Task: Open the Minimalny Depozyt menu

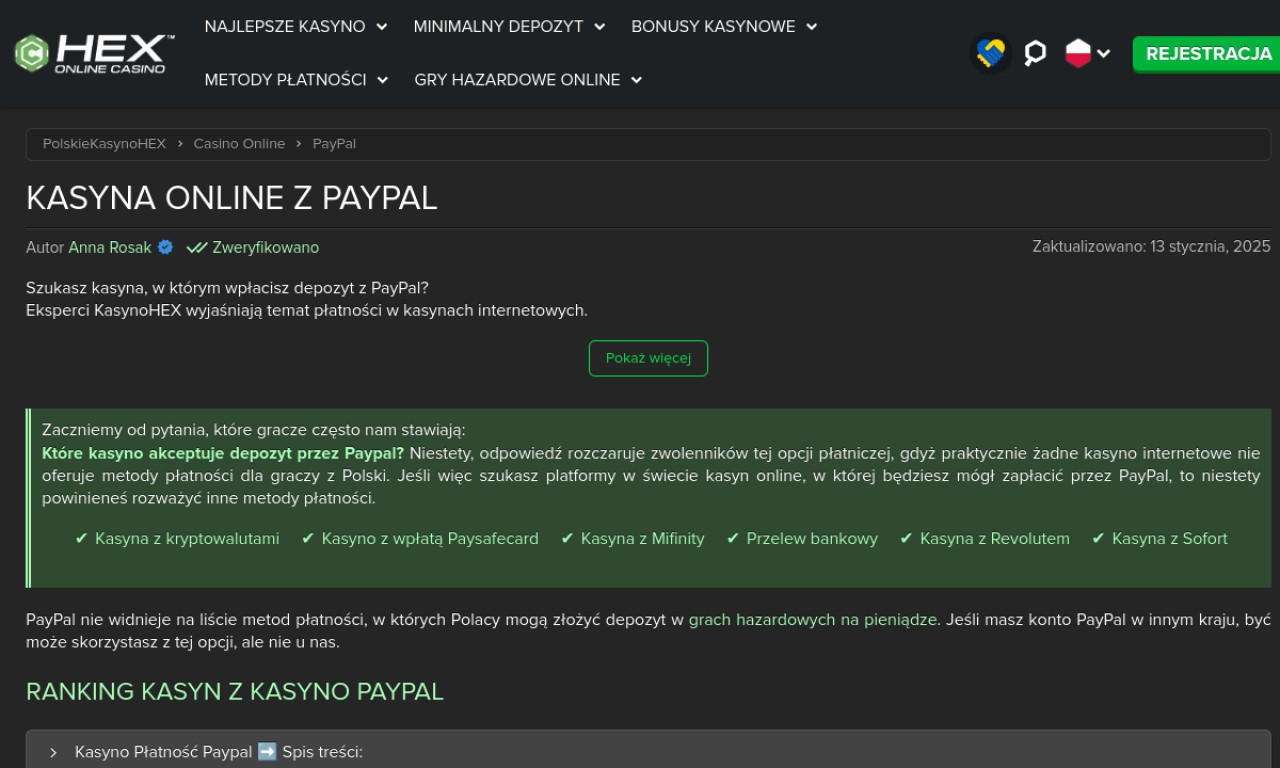Action: pyautogui.click(x=498, y=27)
